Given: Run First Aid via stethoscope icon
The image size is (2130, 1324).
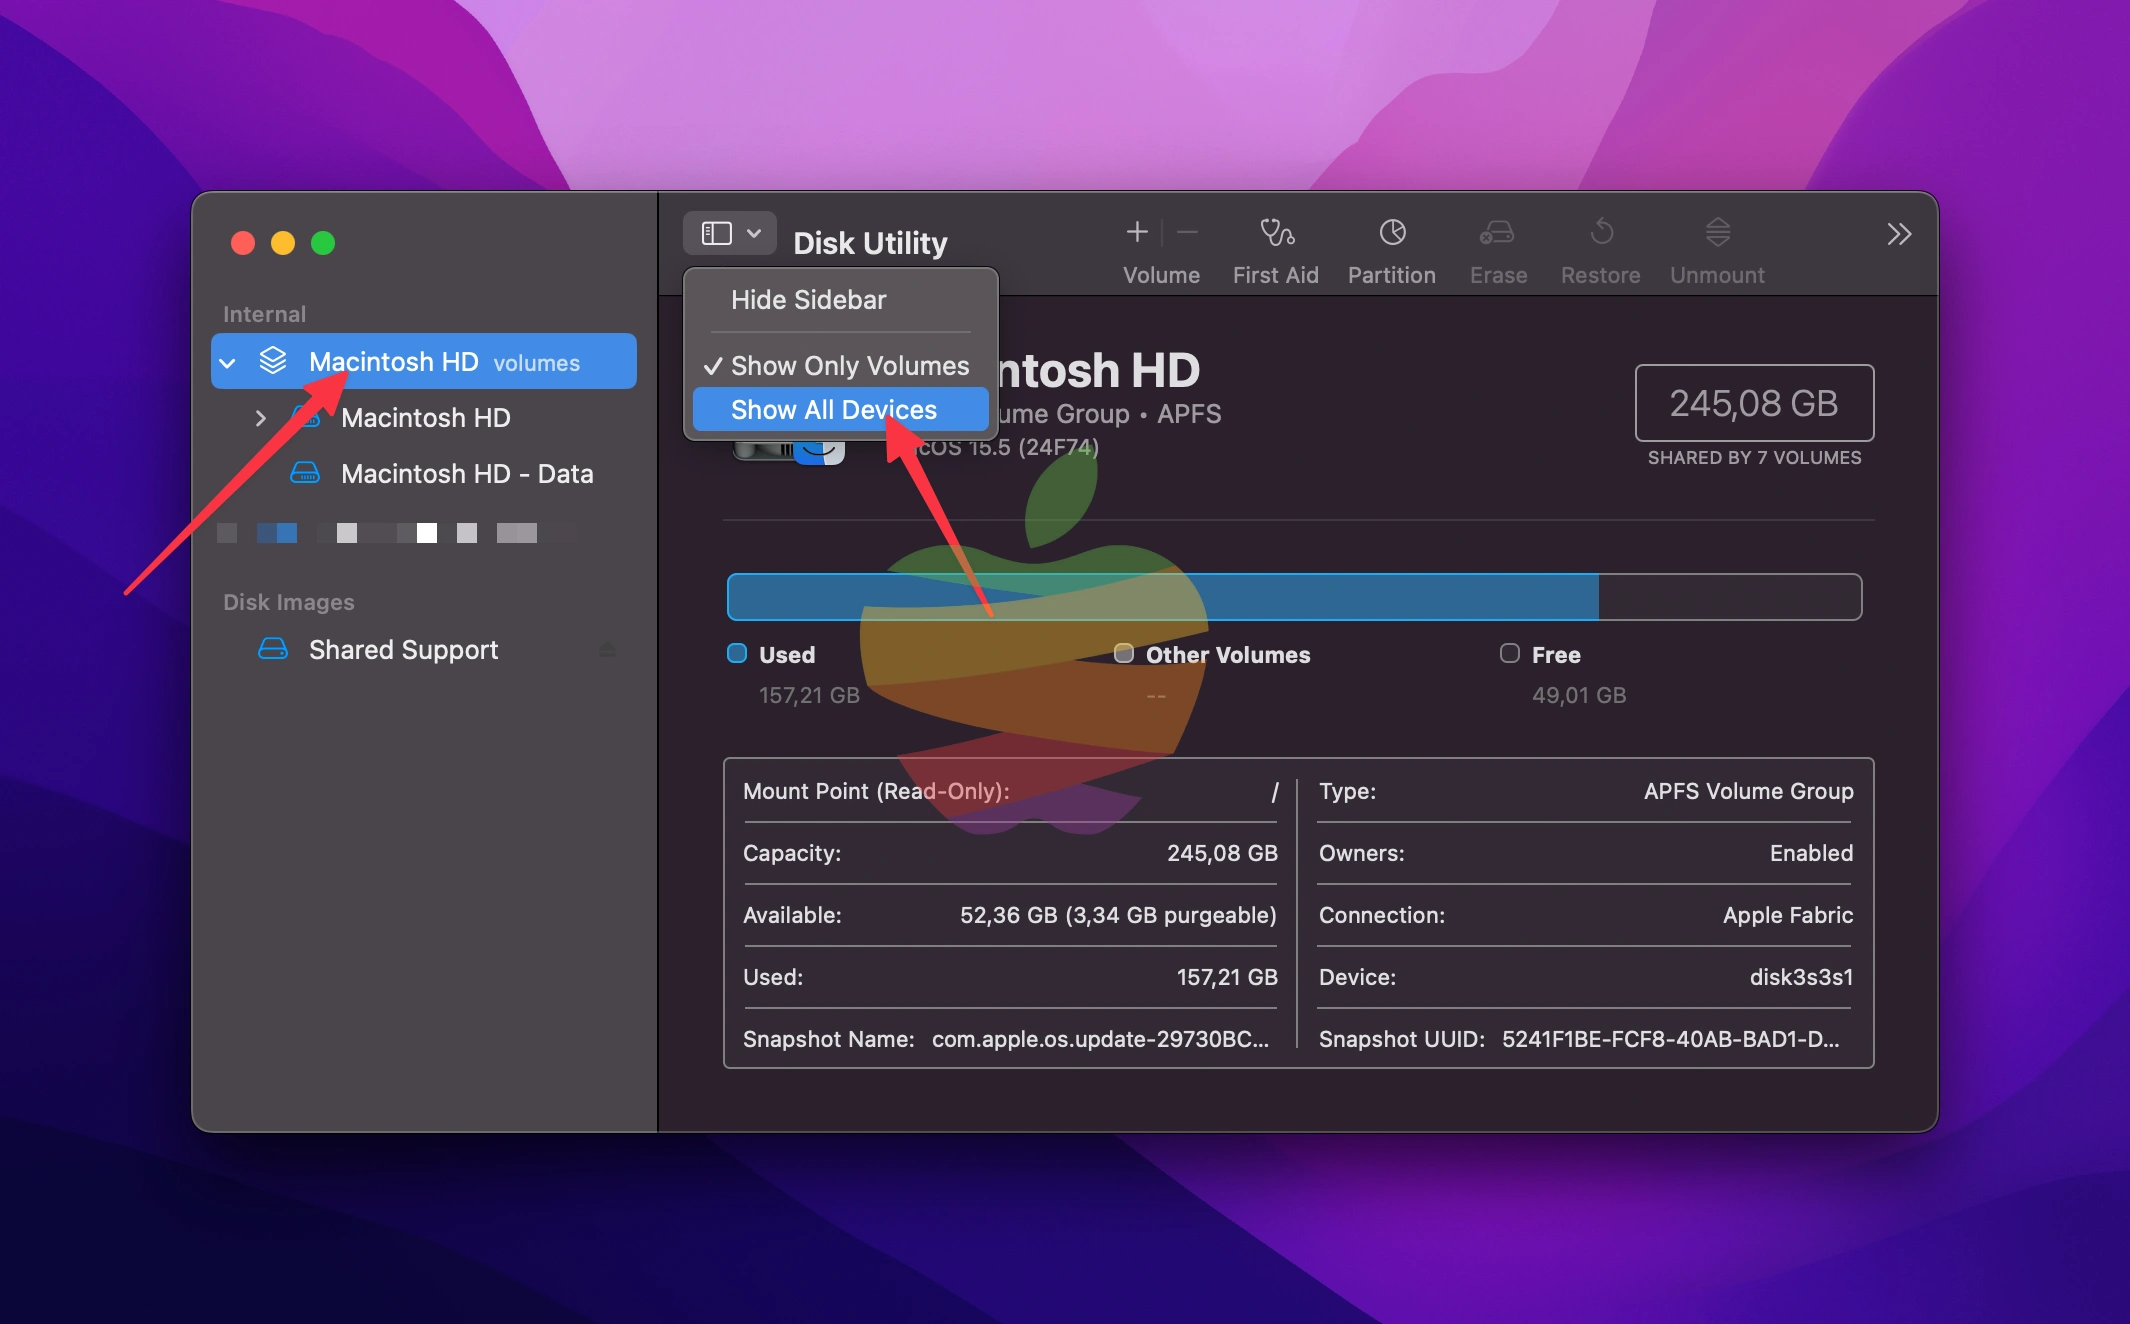Looking at the screenshot, I should [x=1276, y=232].
